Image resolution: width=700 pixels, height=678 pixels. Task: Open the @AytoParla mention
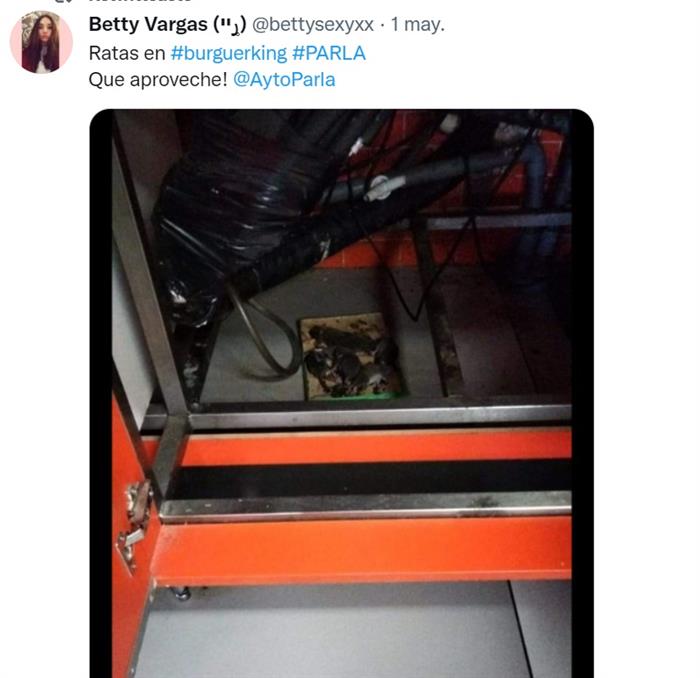pyautogui.click(x=284, y=80)
